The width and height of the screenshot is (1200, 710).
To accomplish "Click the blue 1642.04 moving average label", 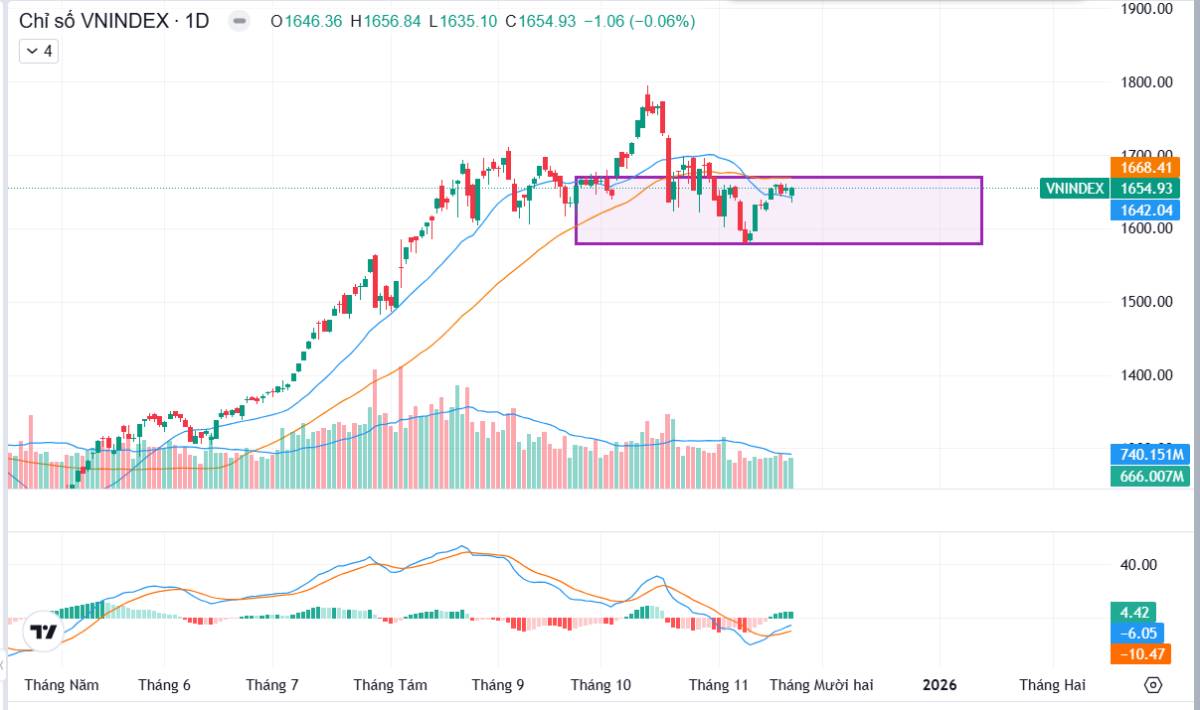I will pyautogui.click(x=1144, y=210).
